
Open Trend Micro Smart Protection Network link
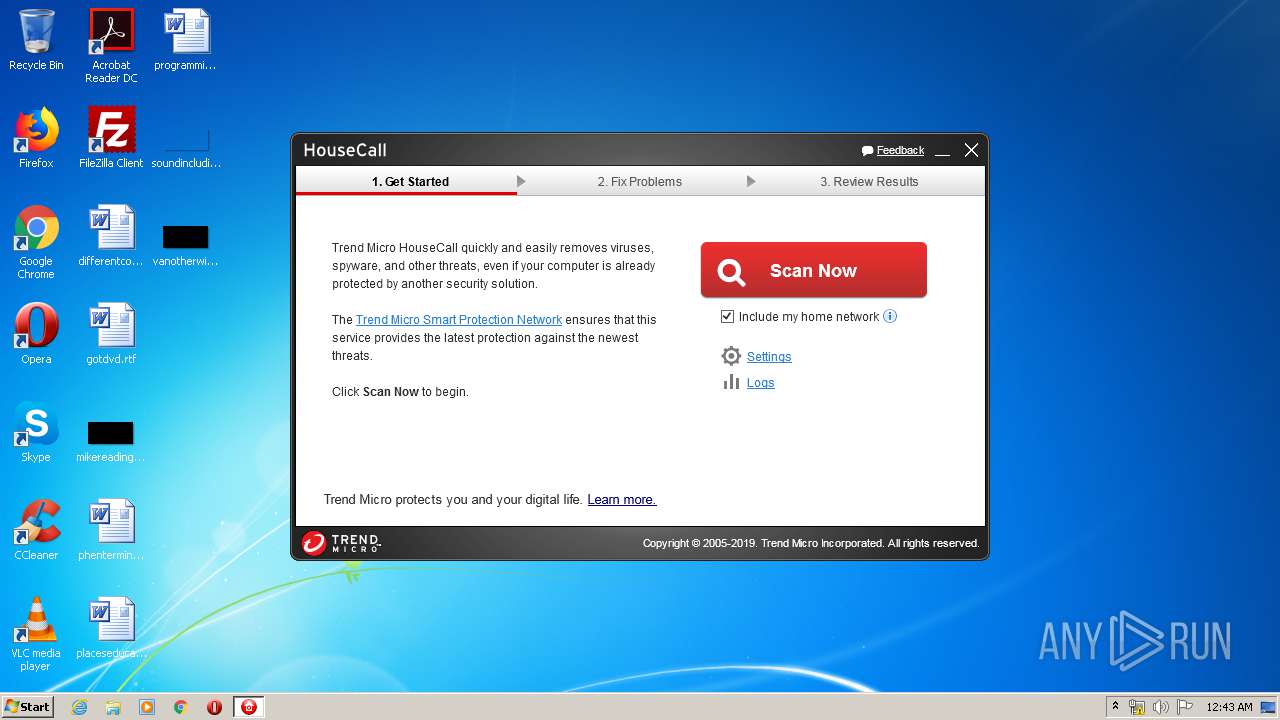[459, 320]
